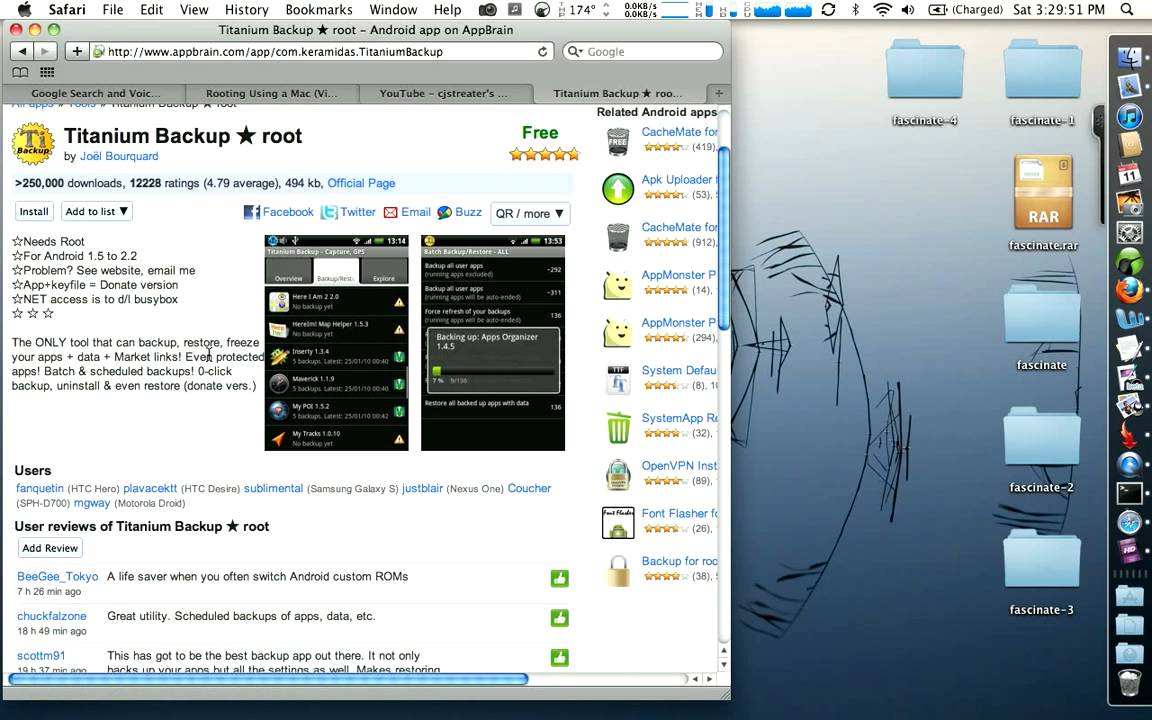Viewport: 1152px width, 720px height.
Task: Open author Joël Bourquard link
Action: tap(118, 156)
